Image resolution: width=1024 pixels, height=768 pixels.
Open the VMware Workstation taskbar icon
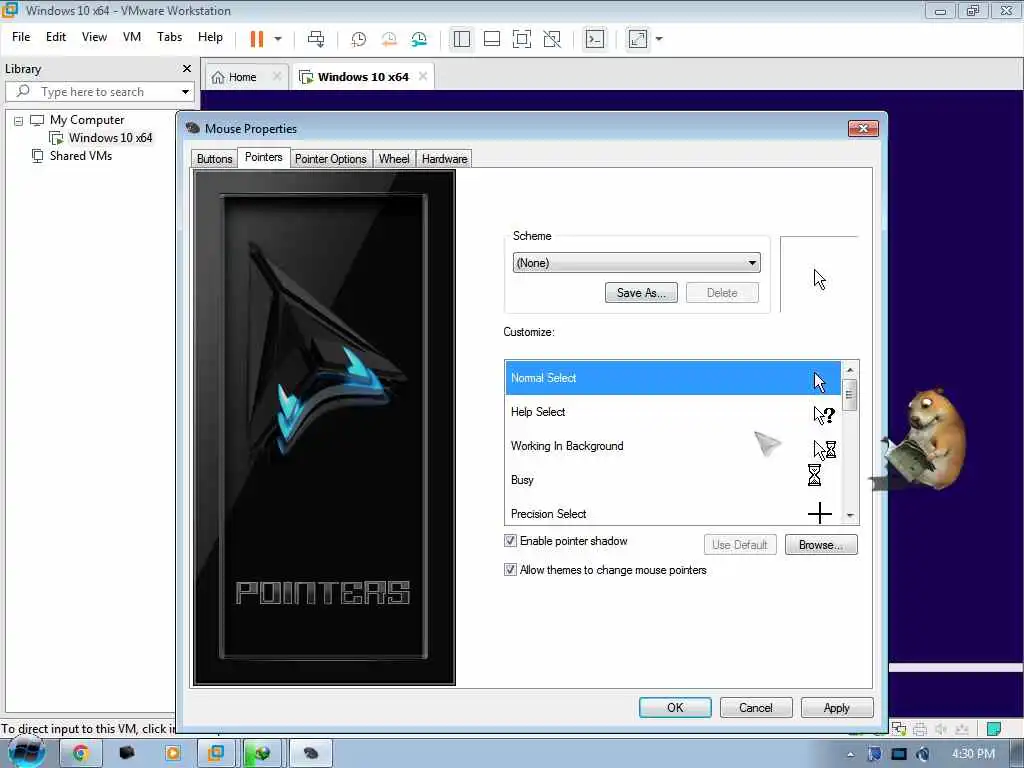[x=216, y=753]
